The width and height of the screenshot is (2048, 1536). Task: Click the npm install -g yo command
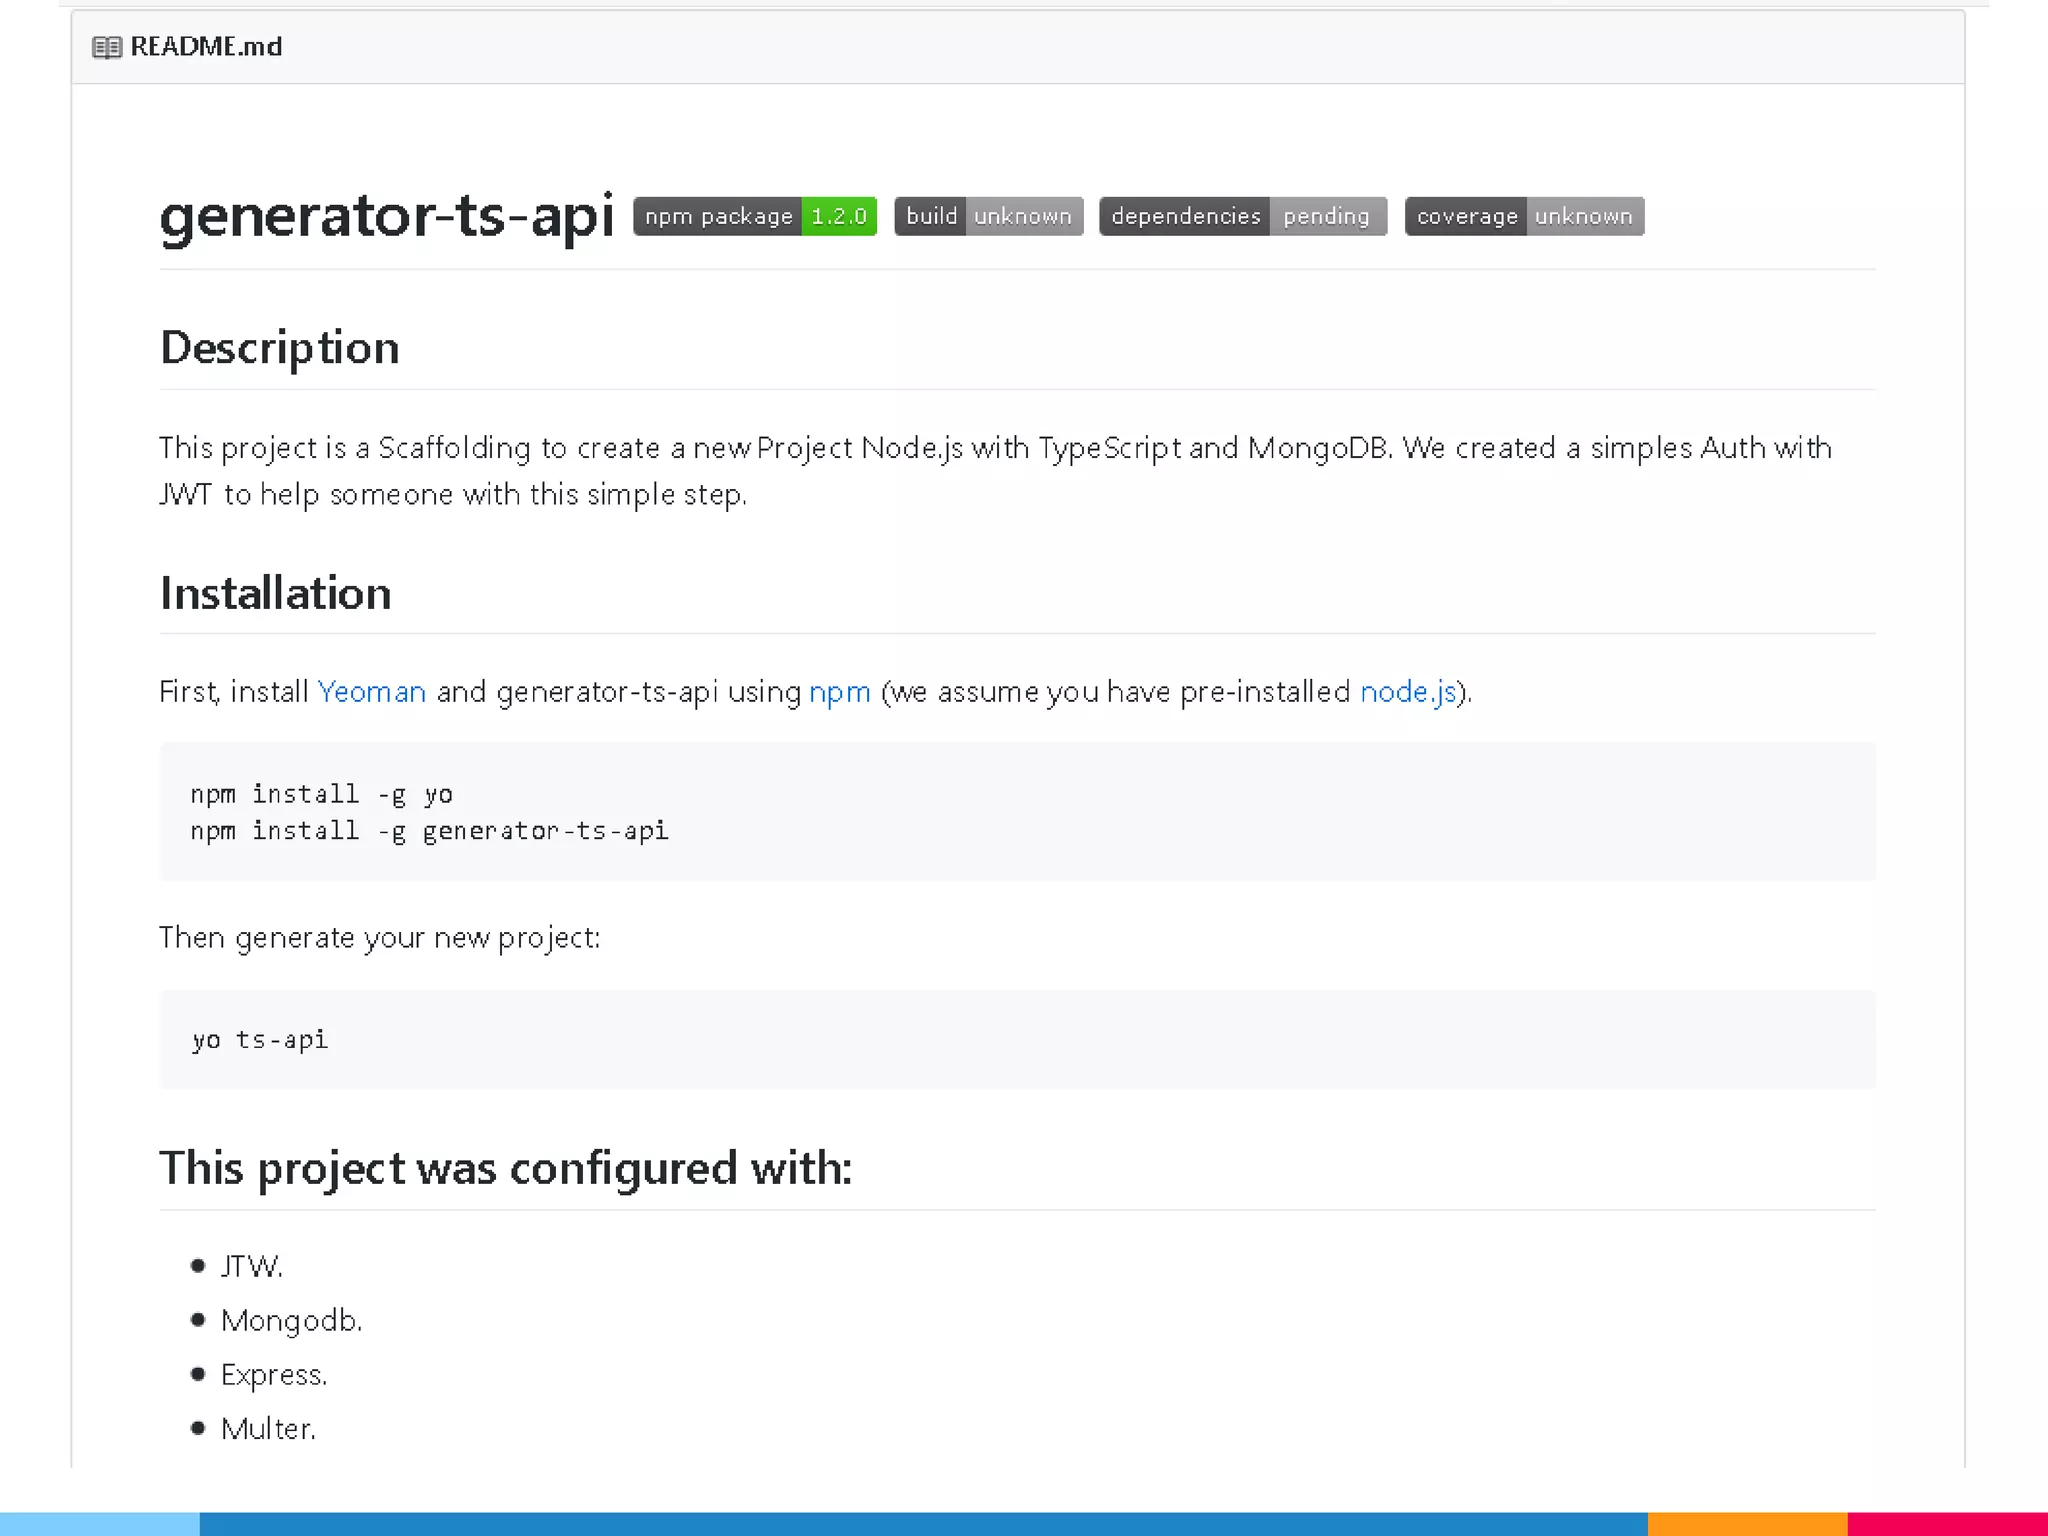(x=321, y=794)
